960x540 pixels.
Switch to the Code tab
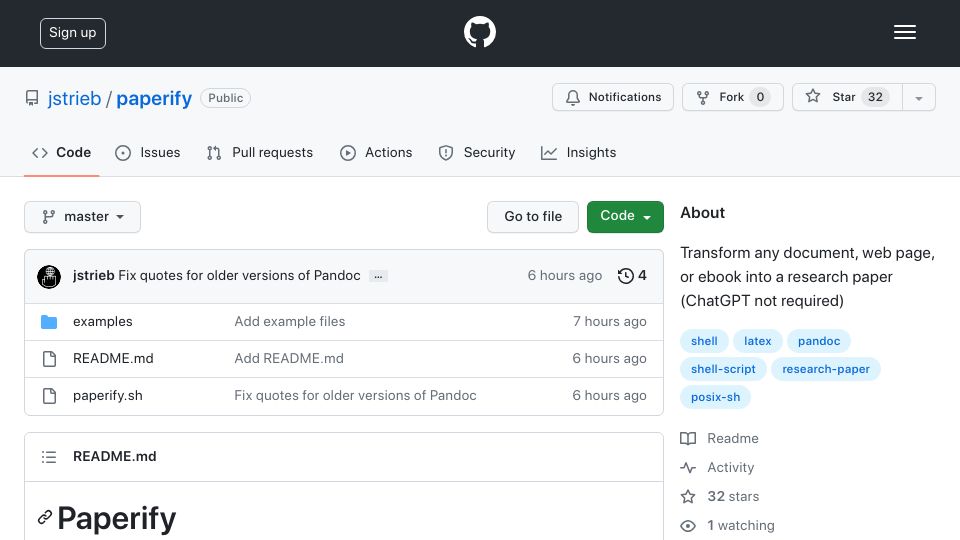[61, 152]
